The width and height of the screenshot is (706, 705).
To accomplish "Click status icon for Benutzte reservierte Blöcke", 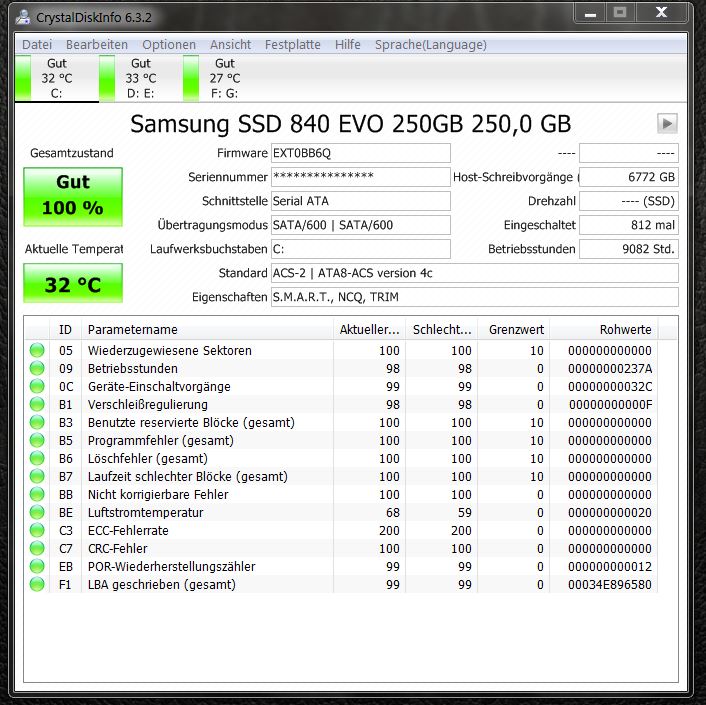I will (x=37, y=422).
